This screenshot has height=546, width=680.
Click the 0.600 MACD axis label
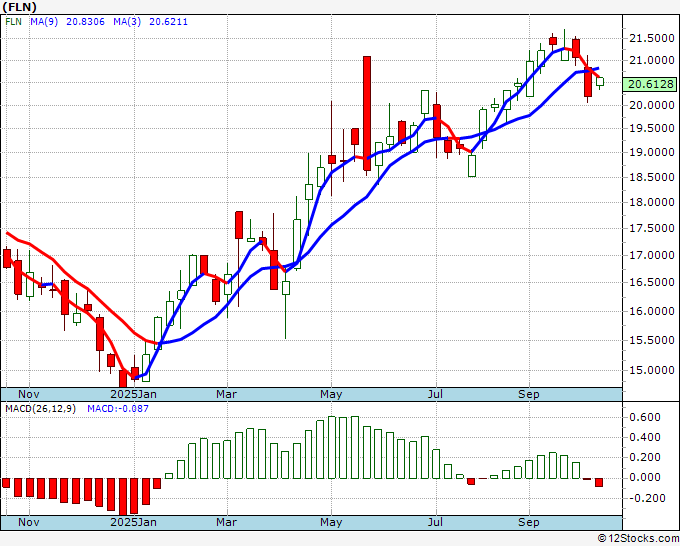click(644, 417)
